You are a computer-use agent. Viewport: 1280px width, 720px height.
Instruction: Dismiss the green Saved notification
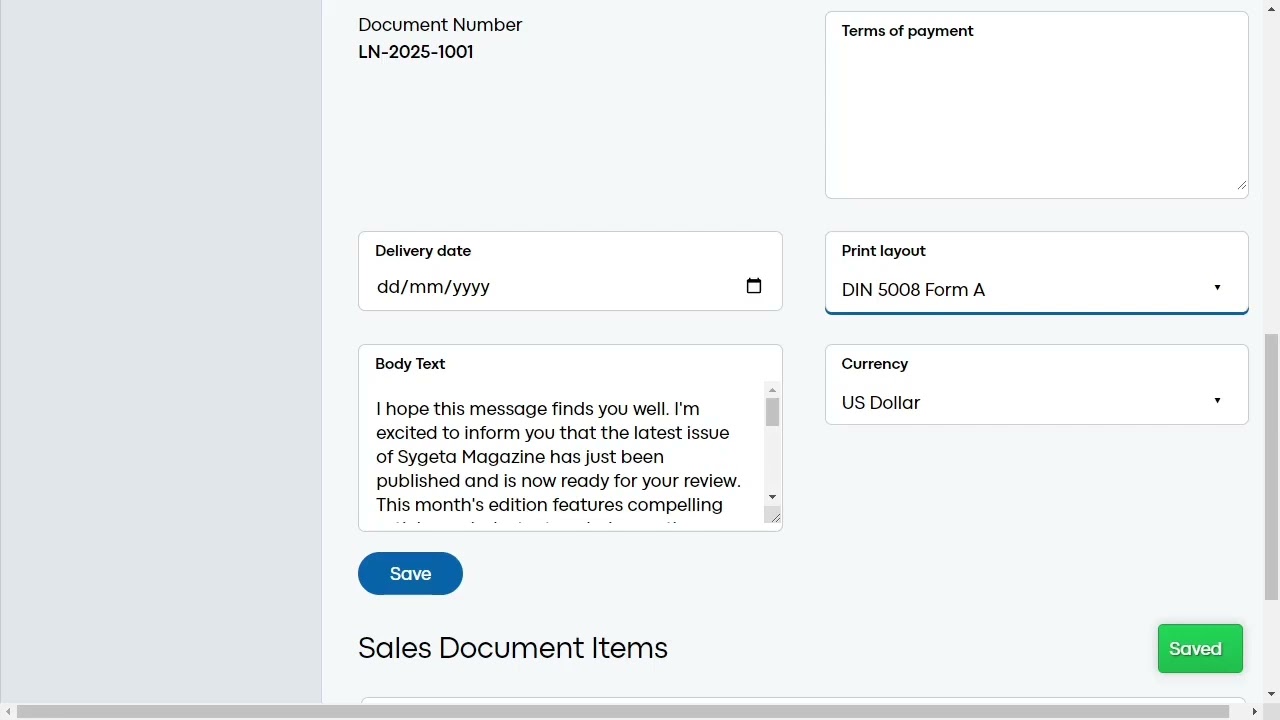[1200, 649]
